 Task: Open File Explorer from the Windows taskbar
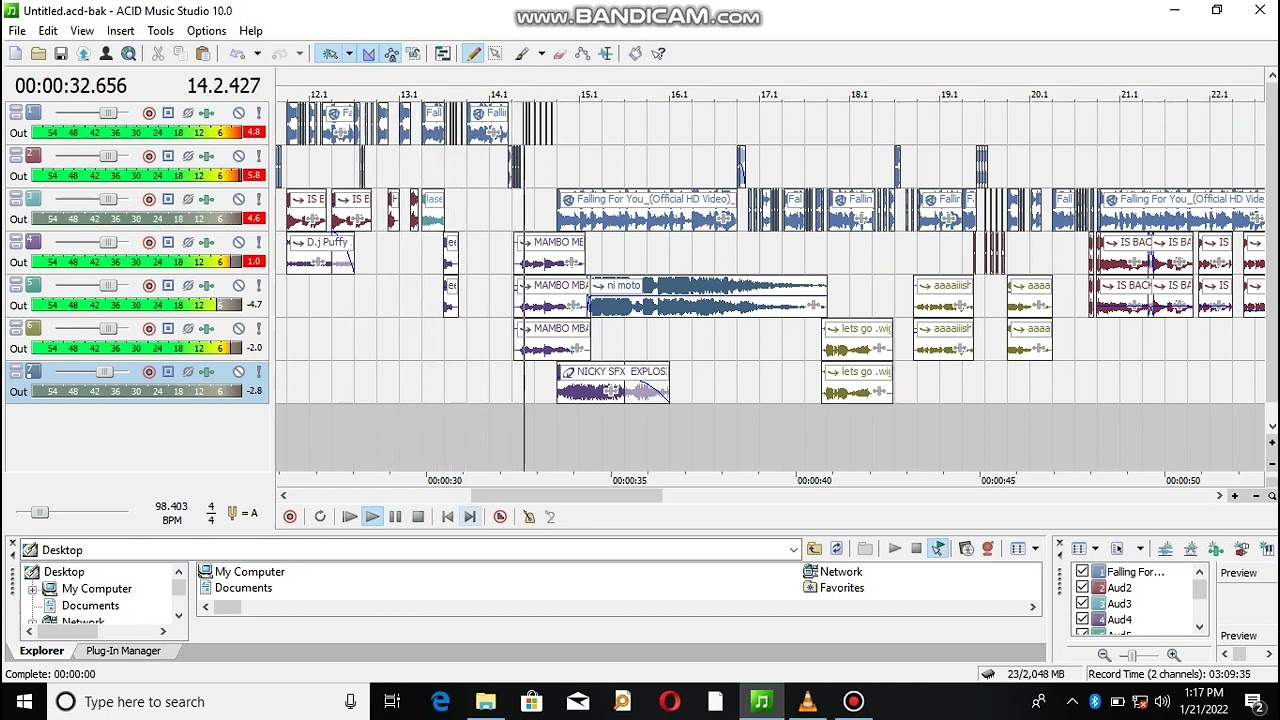485,702
